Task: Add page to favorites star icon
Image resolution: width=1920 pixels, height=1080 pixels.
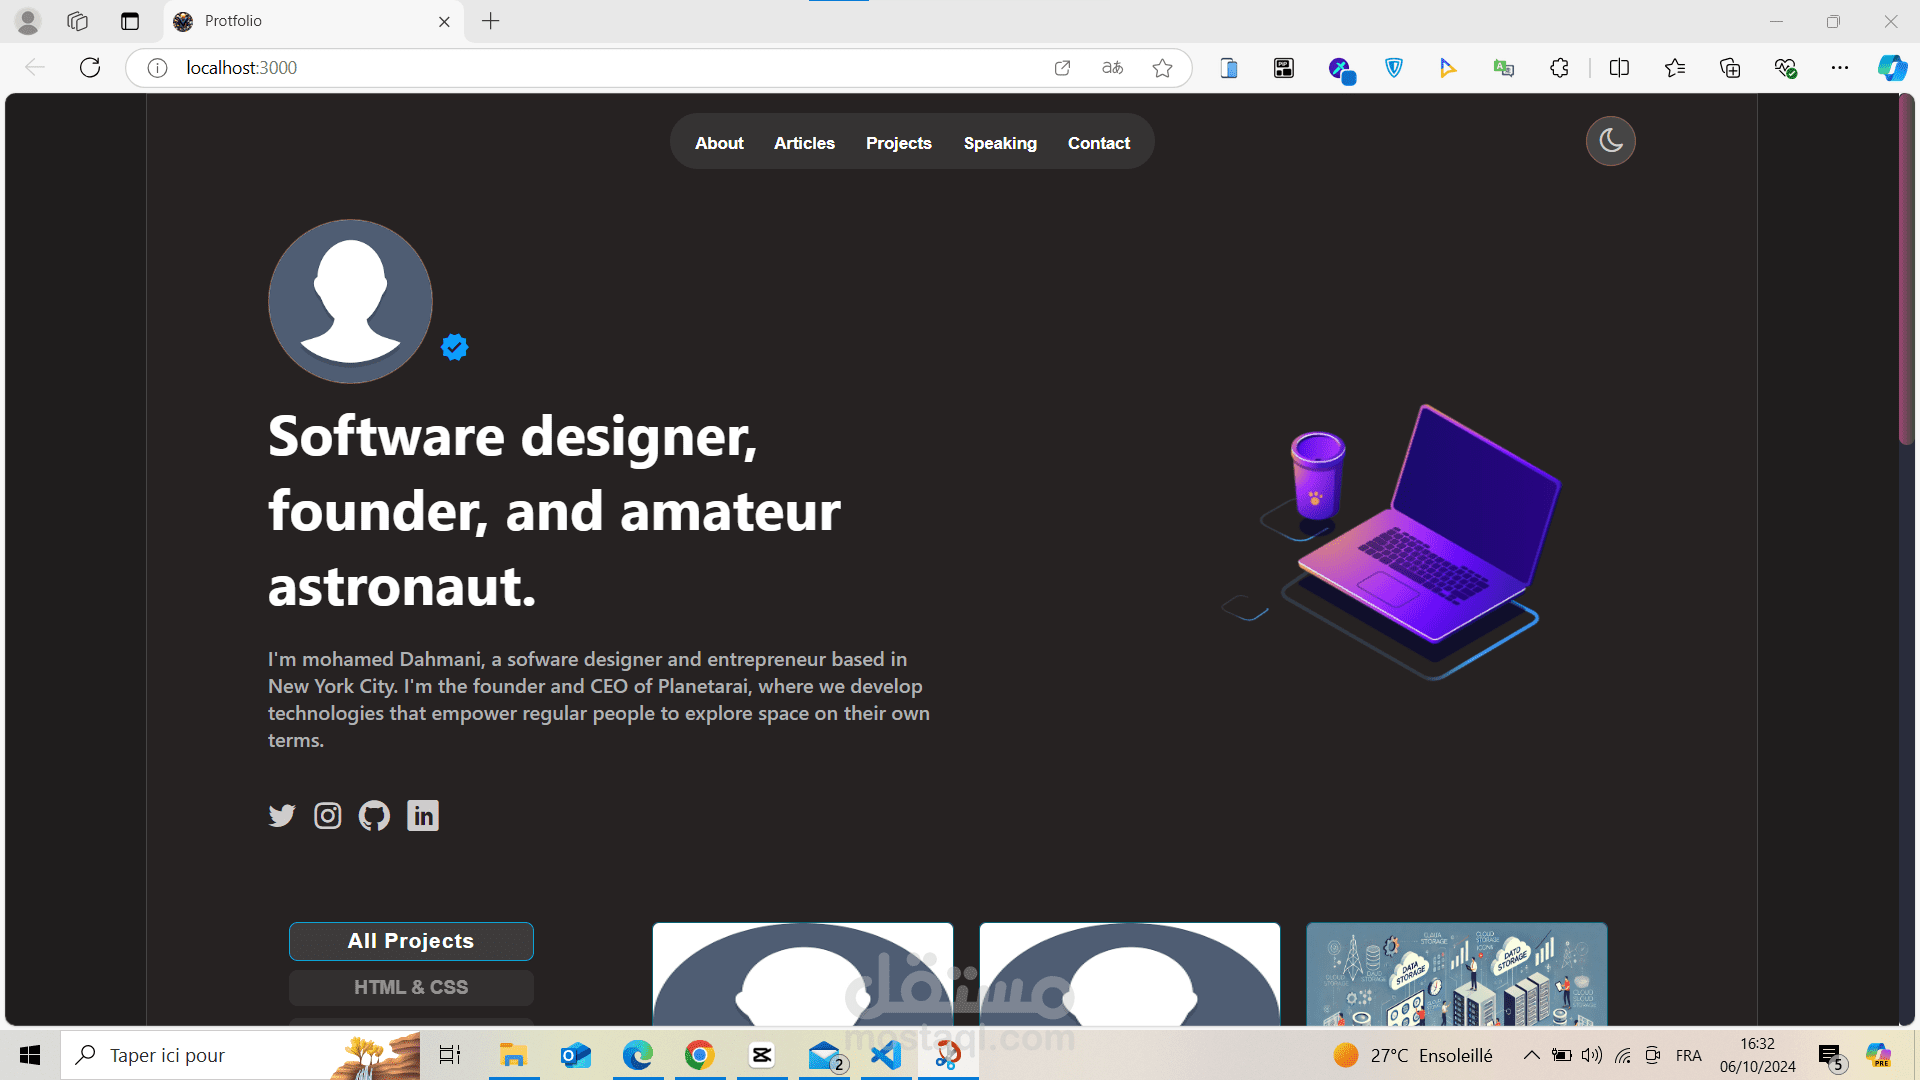Action: (1162, 68)
